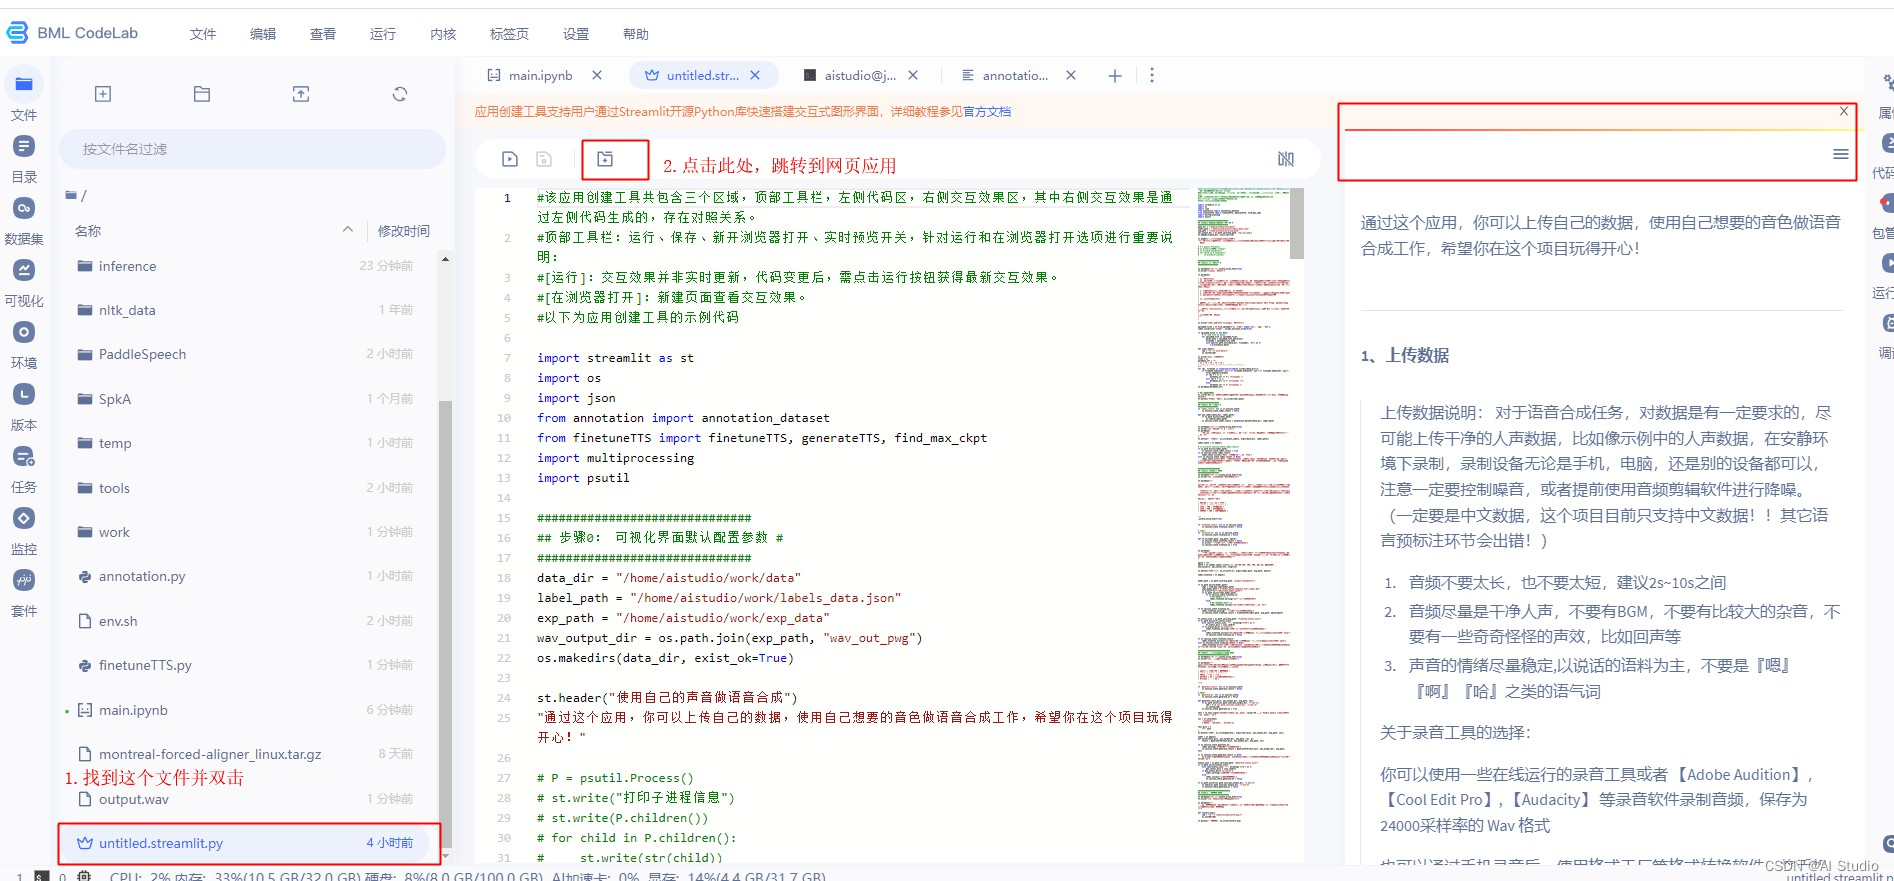The image size is (1894, 881).
Task: Open the 可视化 sidebar panel icon
Action: coord(24,270)
